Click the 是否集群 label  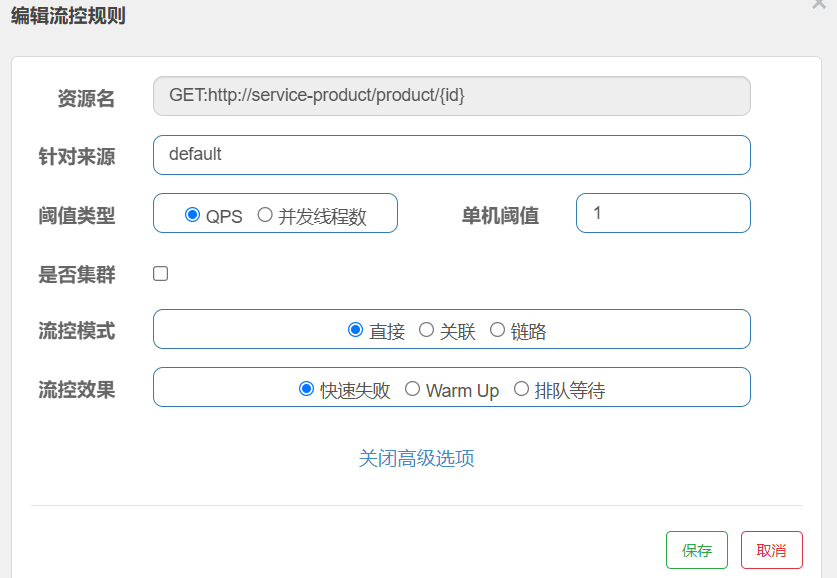pos(76,275)
